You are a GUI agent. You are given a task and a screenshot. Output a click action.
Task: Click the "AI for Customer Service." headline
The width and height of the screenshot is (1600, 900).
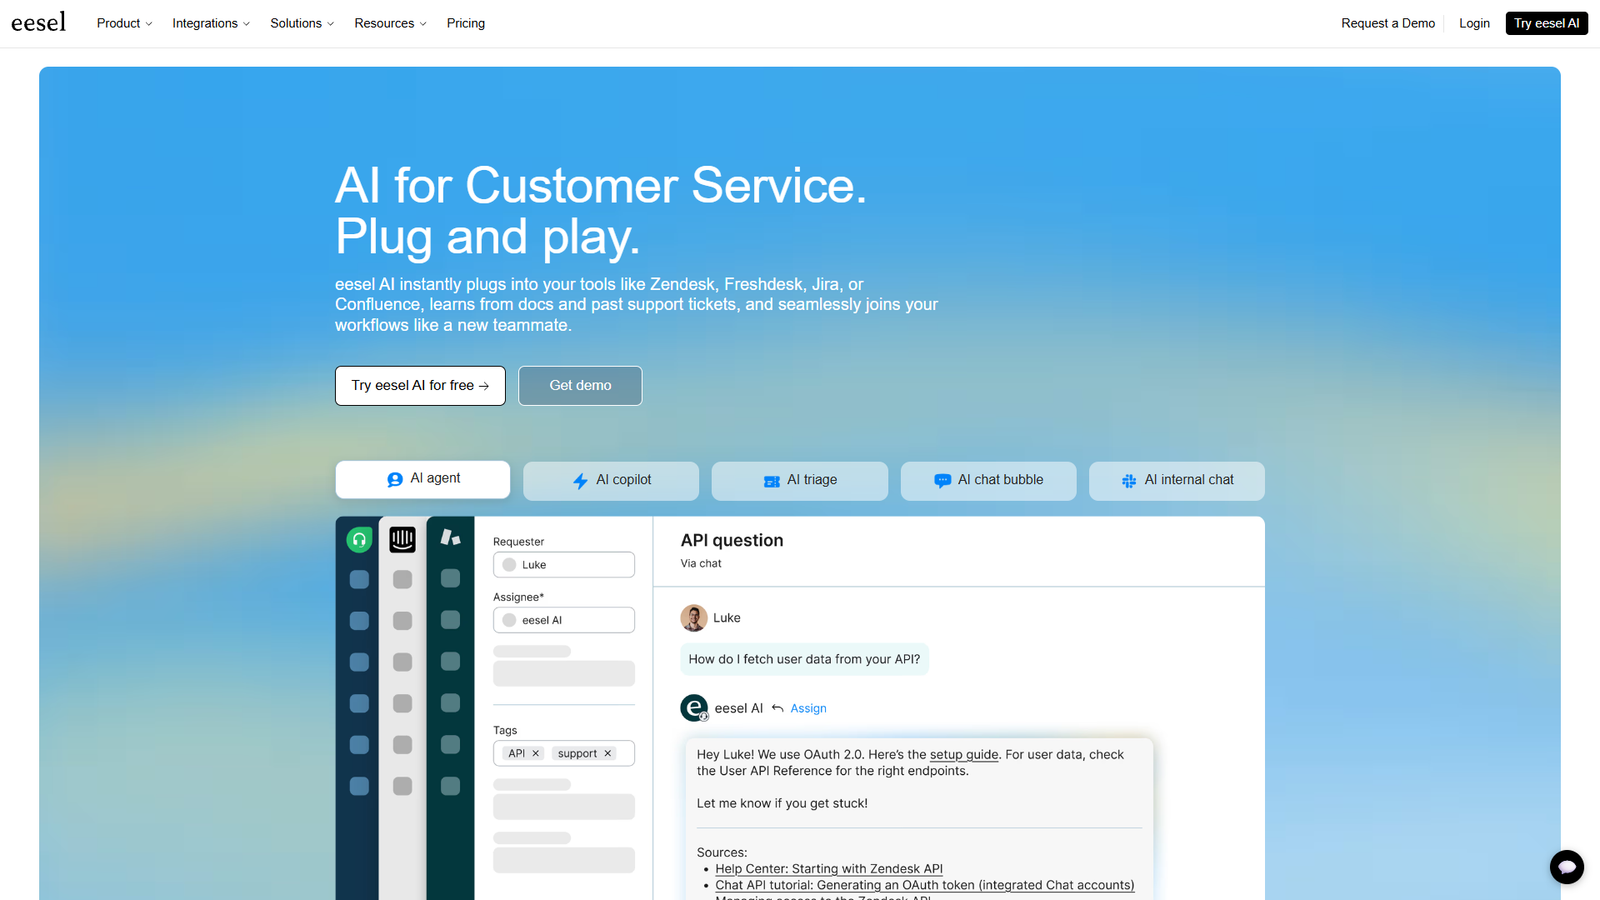pos(601,185)
